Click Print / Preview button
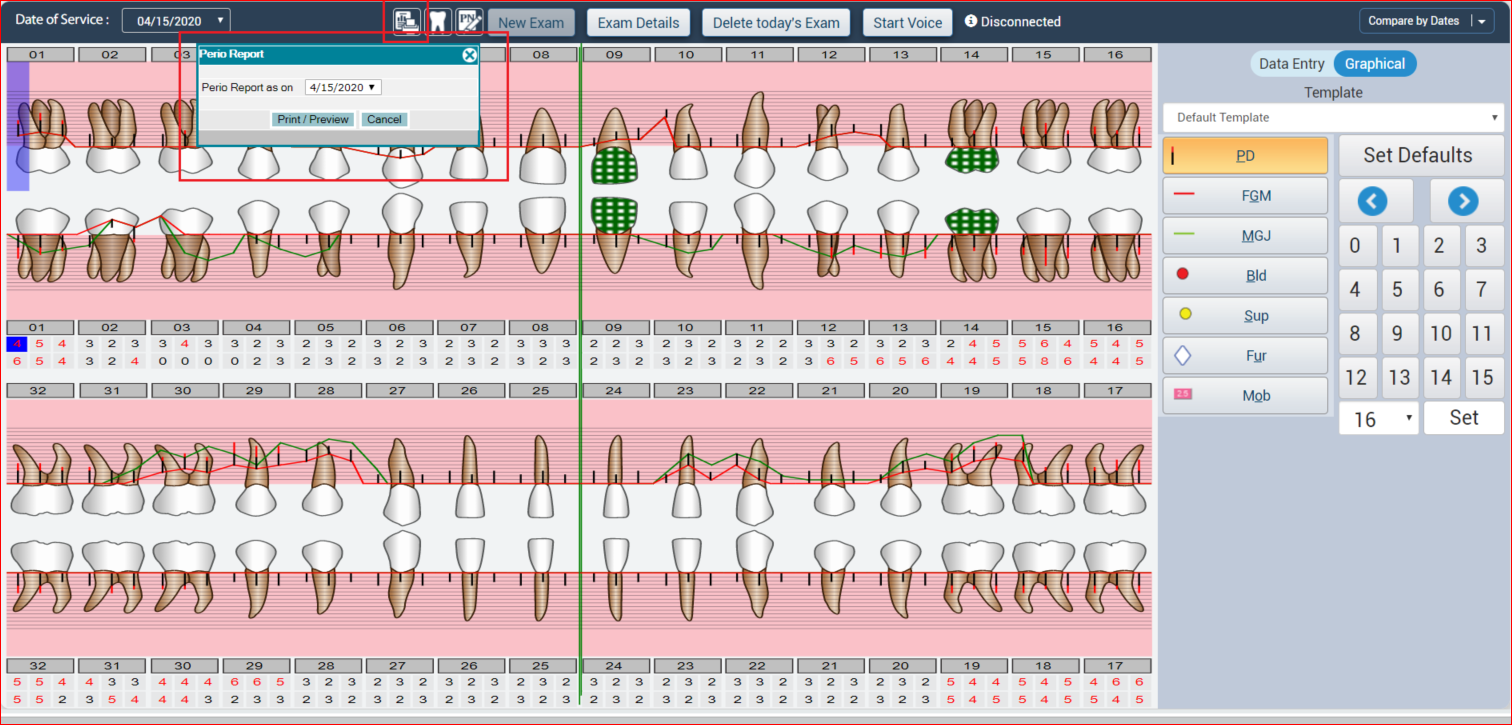Viewport: 1512px width, 725px height. click(x=313, y=120)
